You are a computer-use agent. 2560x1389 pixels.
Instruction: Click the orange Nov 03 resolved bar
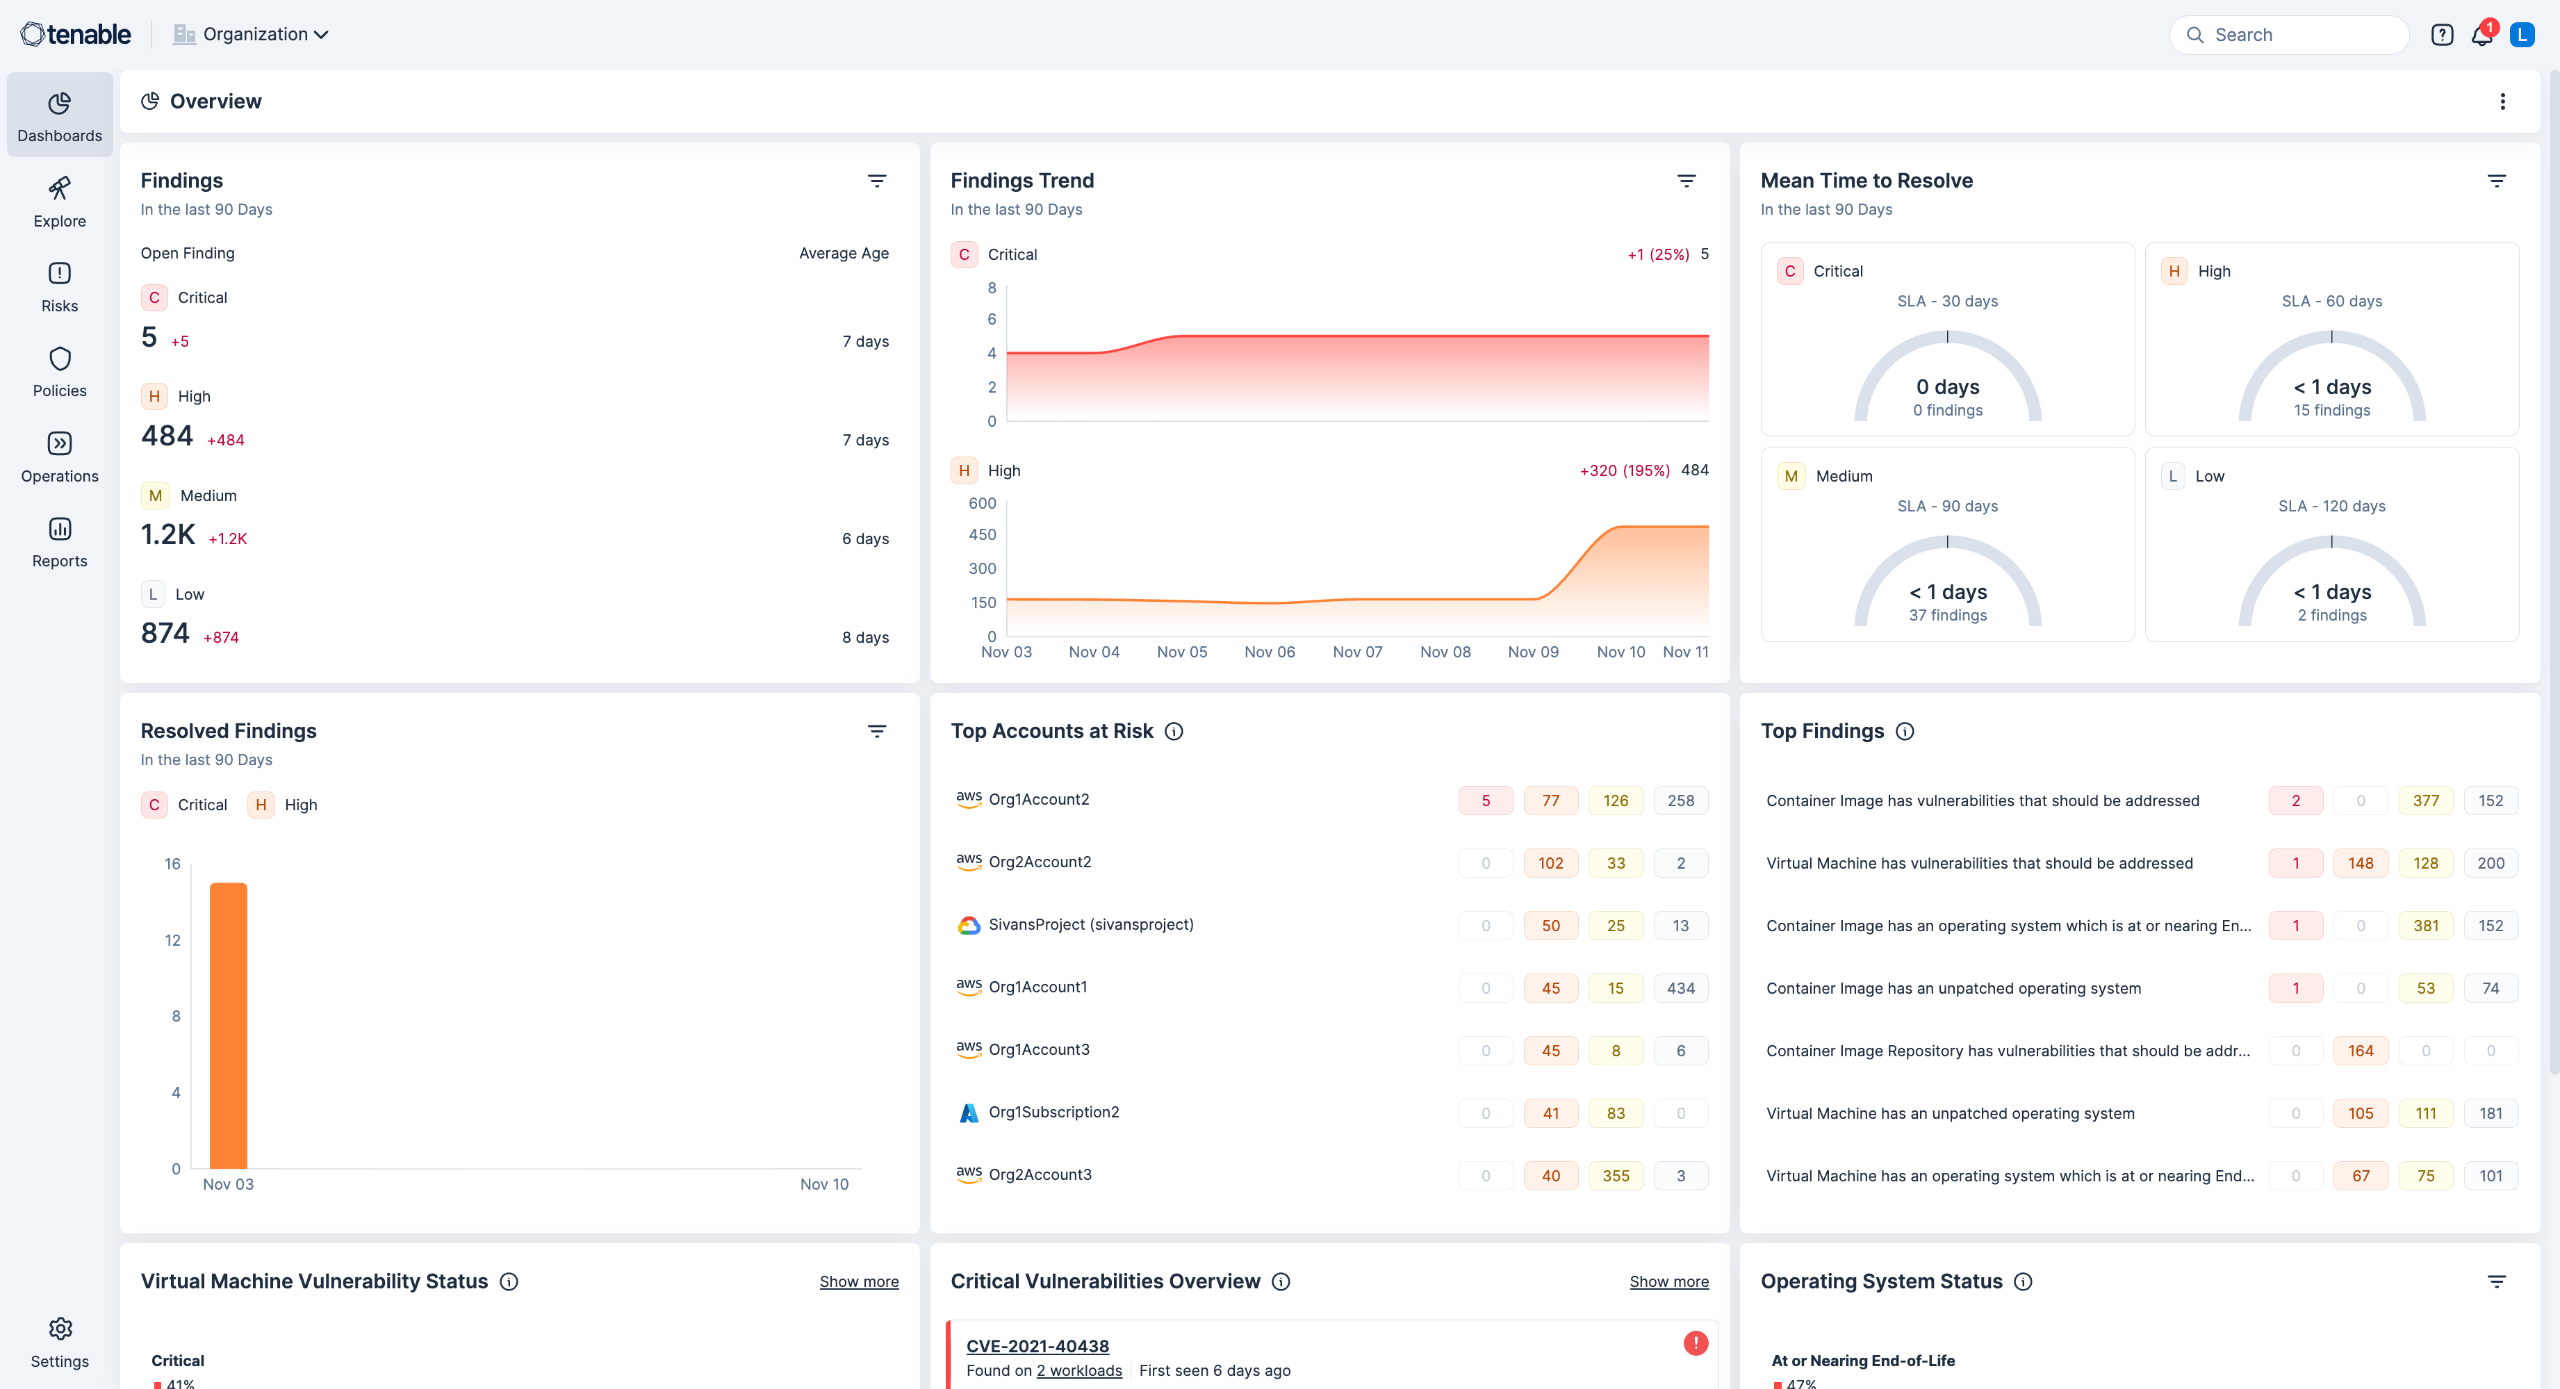click(x=228, y=1025)
